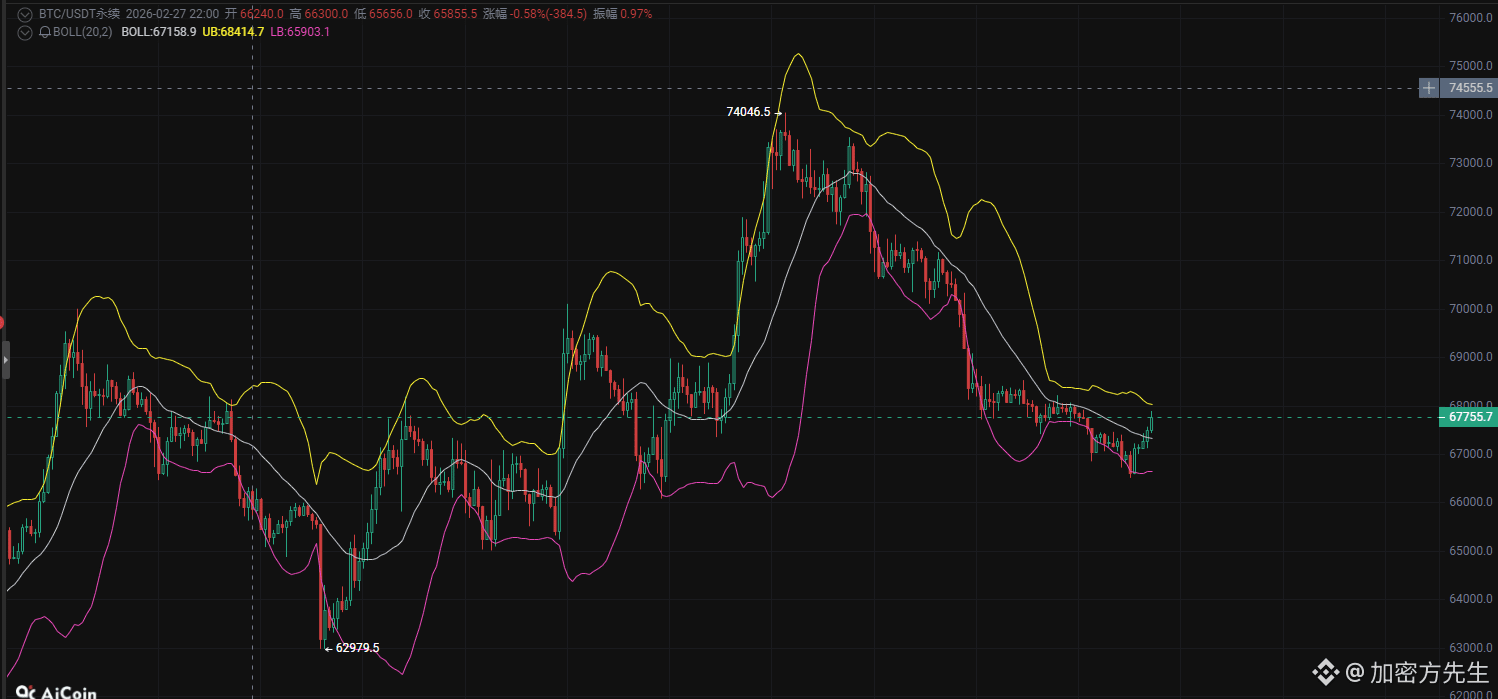
Task: Click the 2026-02-27 22:00 timestamp
Action: tap(172, 14)
